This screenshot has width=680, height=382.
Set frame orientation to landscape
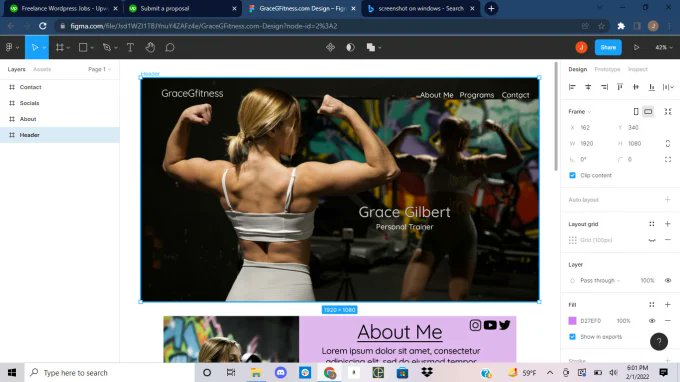(648, 111)
